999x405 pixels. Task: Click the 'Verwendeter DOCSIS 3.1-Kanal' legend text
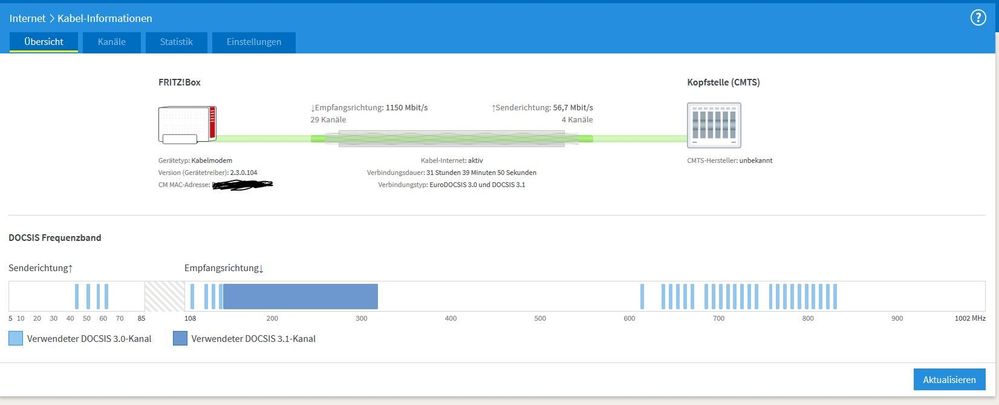pyautogui.click(x=254, y=339)
